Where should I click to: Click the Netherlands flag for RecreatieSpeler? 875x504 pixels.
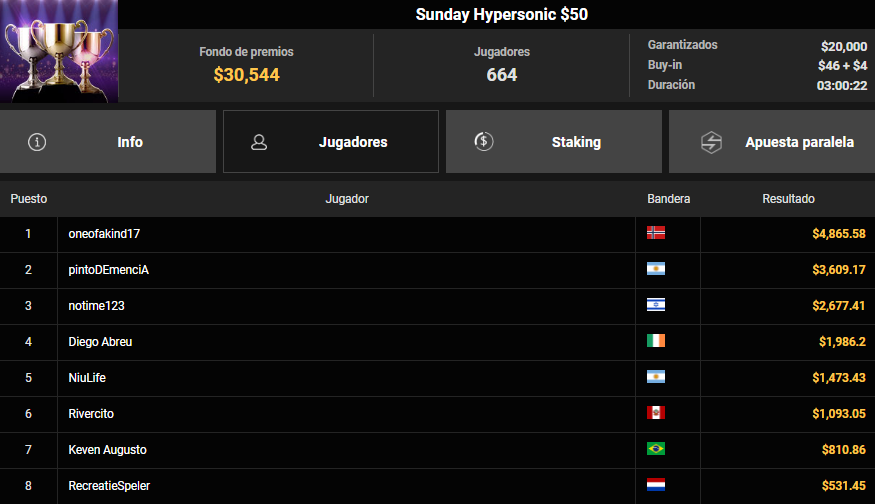pyautogui.click(x=656, y=484)
